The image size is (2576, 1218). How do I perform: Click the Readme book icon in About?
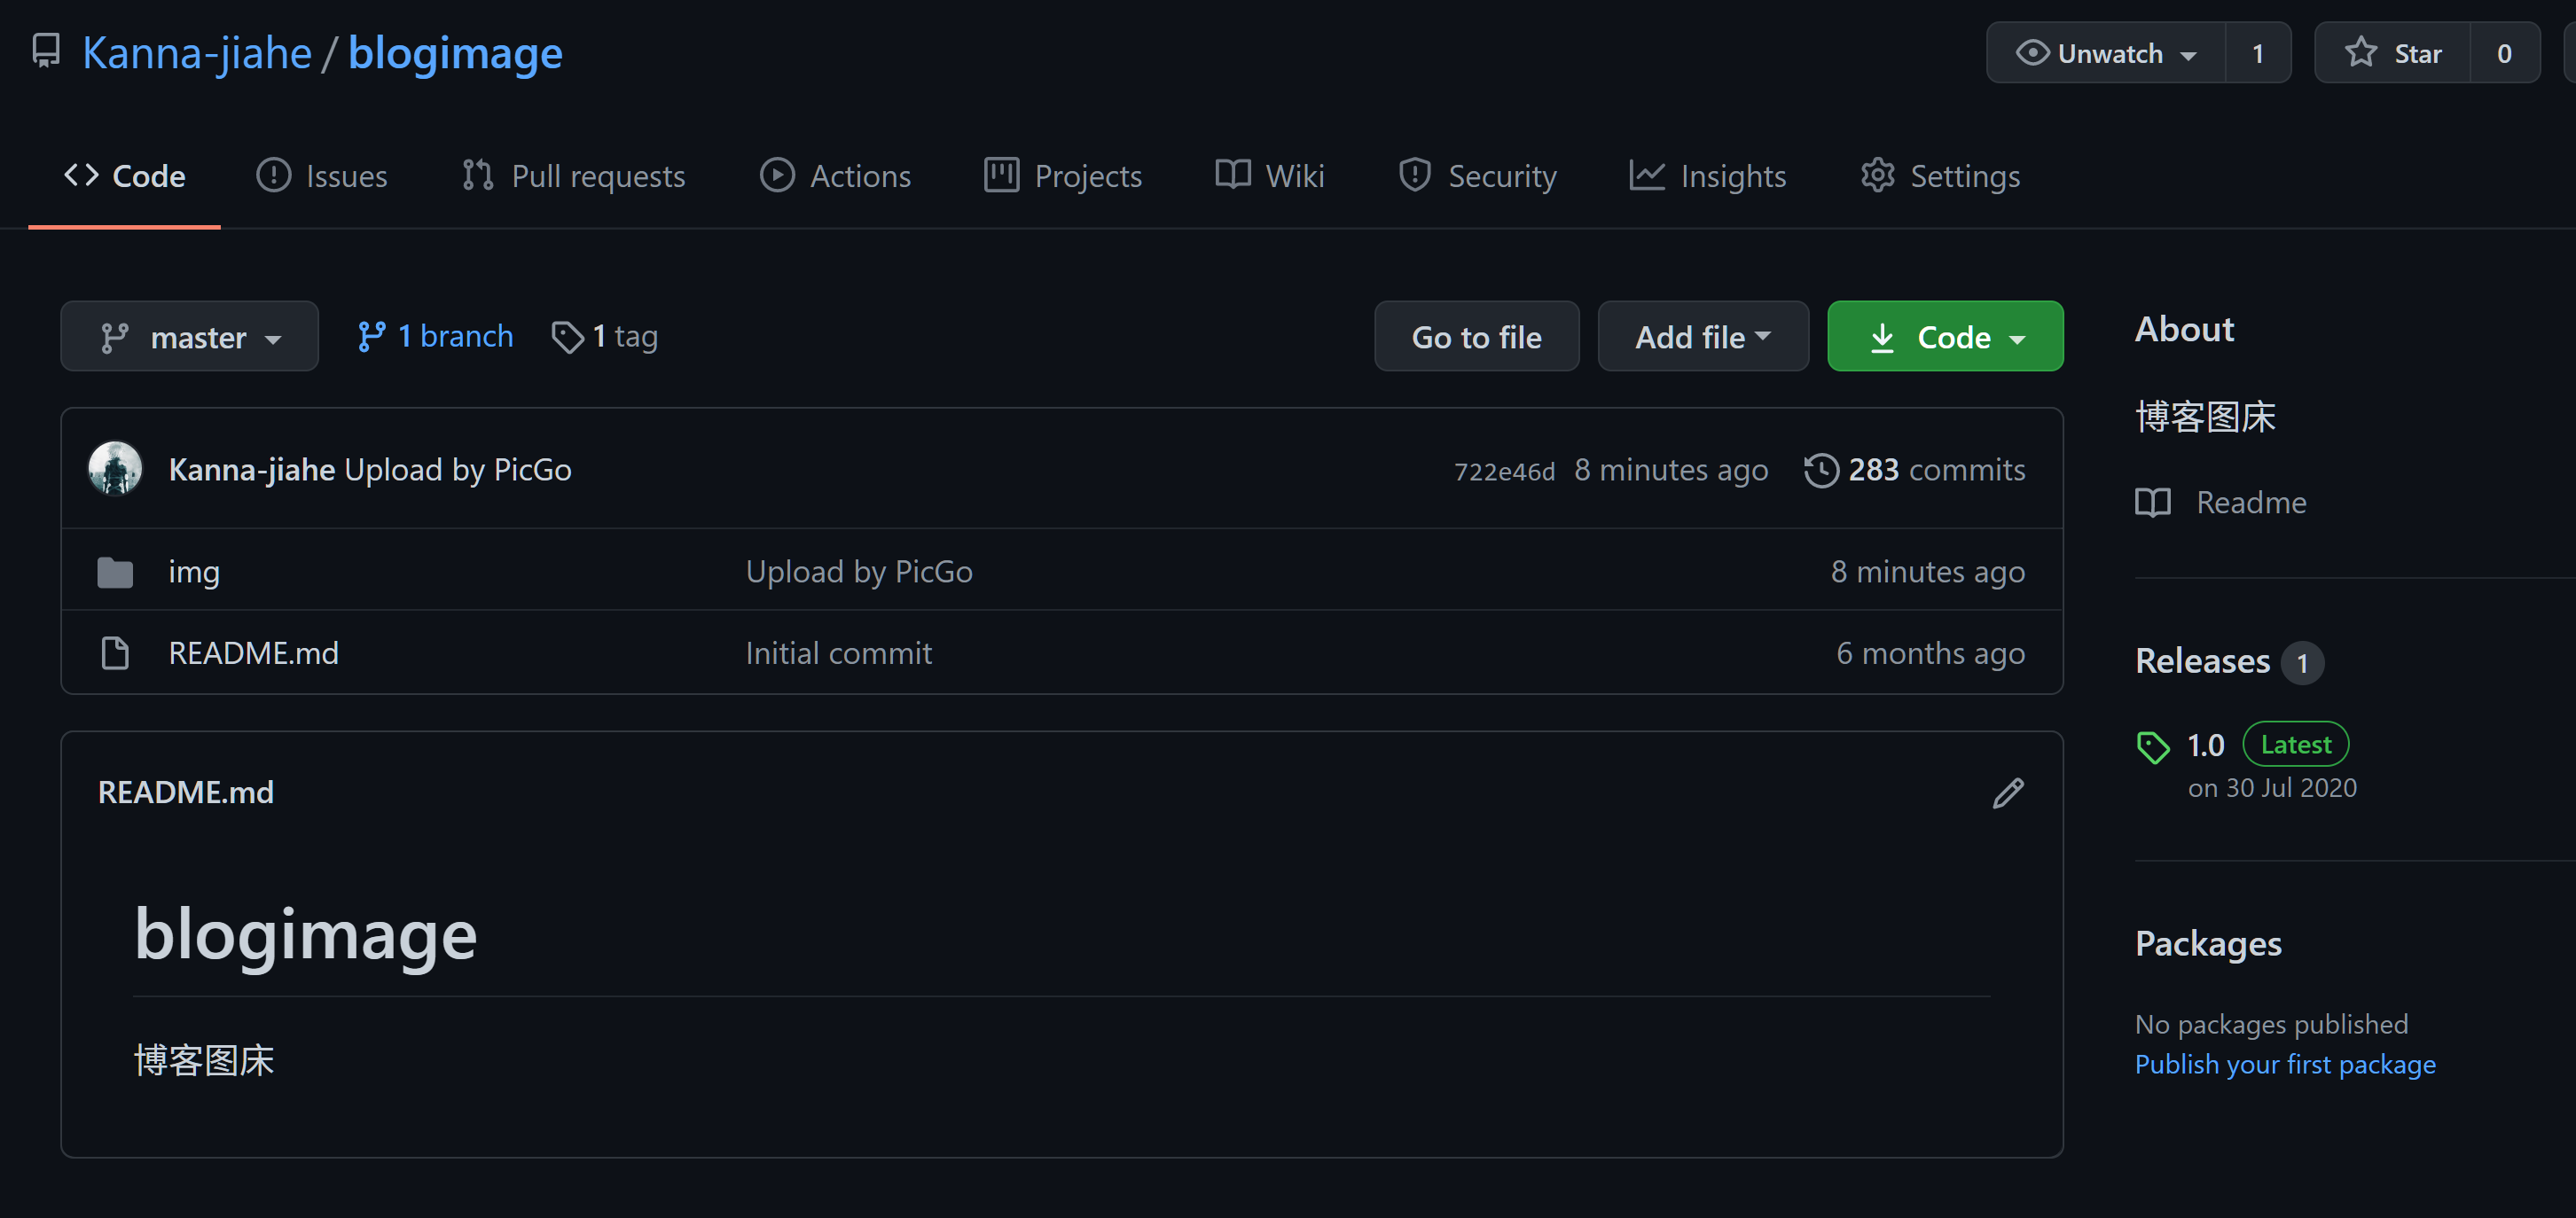pyautogui.click(x=2152, y=502)
